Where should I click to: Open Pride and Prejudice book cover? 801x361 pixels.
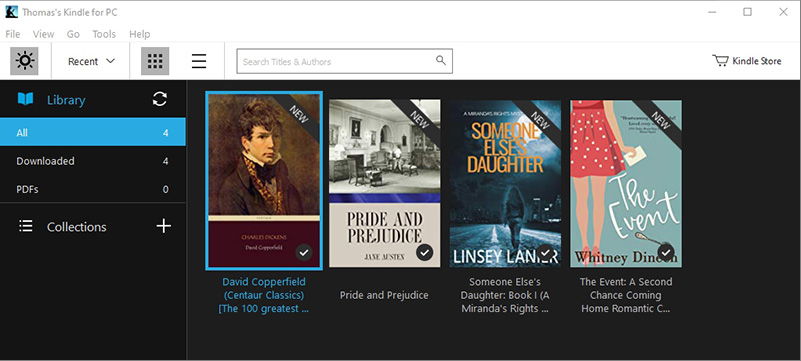[385, 183]
